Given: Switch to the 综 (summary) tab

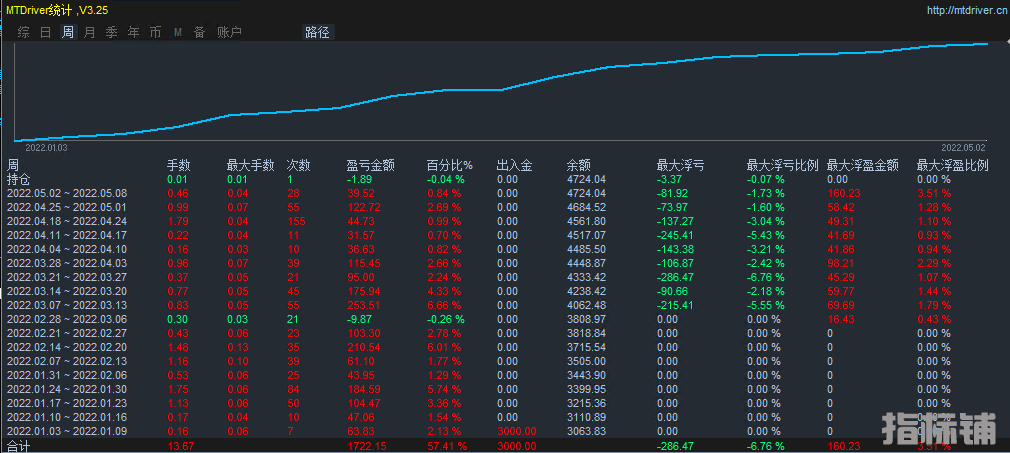Looking at the screenshot, I should point(23,32).
